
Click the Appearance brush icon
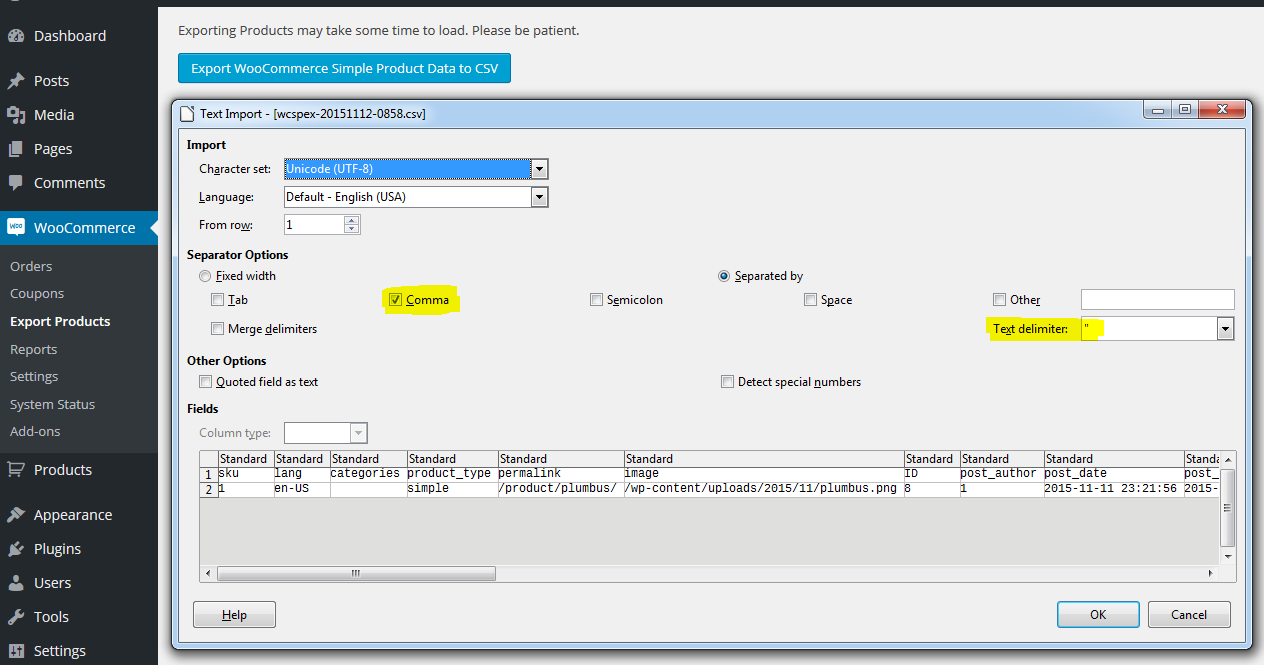tap(16, 515)
